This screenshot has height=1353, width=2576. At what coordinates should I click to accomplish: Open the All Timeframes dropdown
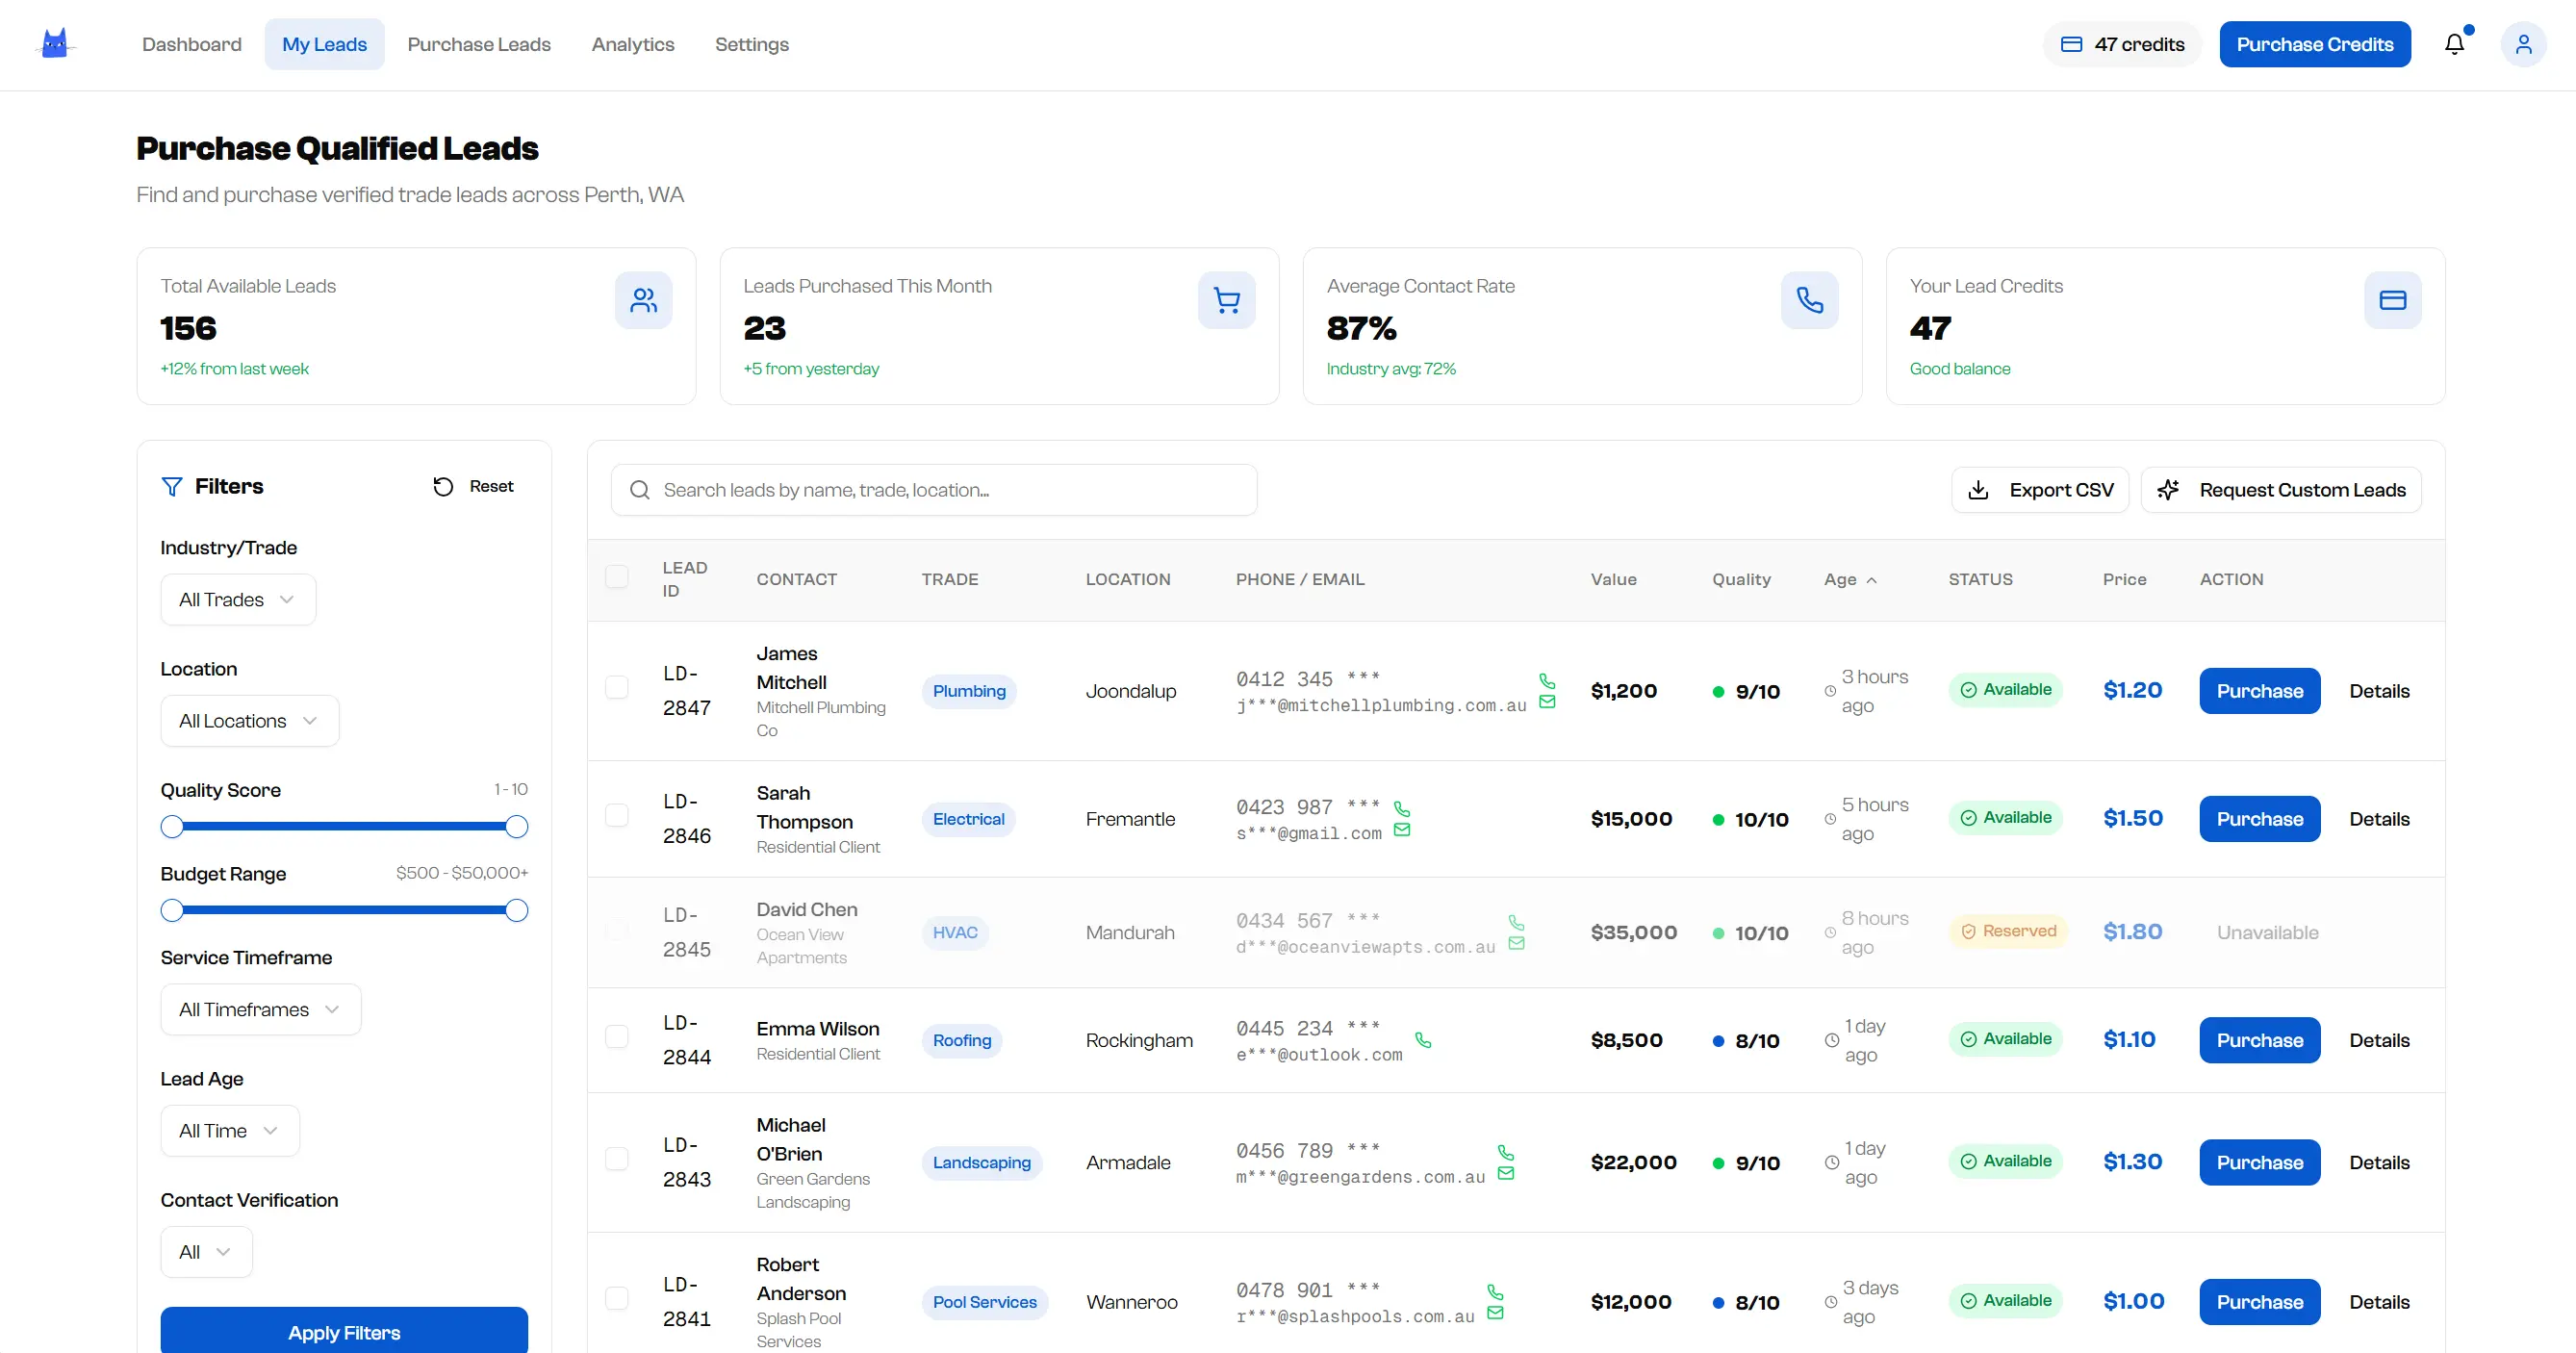(260, 1010)
